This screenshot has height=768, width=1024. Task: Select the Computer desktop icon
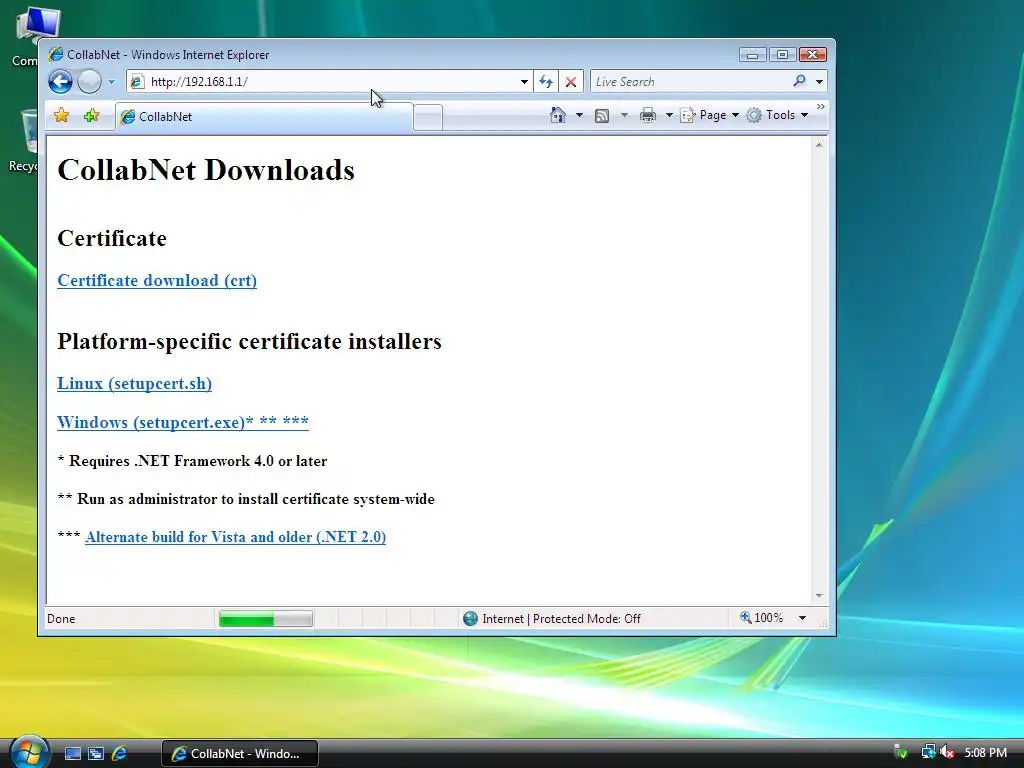click(29, 37)
